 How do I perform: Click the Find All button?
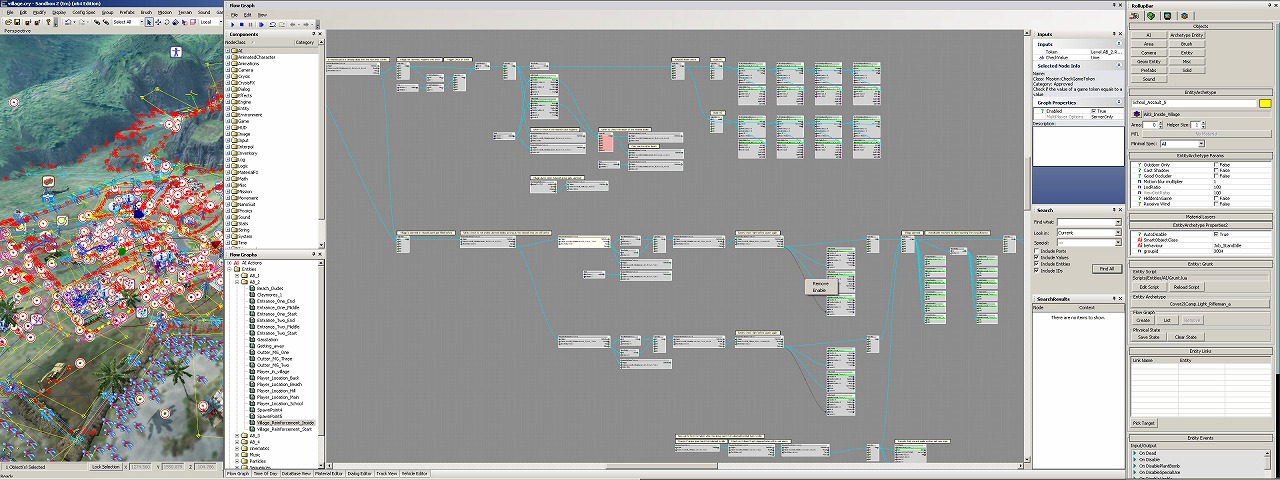click(x=1106, y=269)
